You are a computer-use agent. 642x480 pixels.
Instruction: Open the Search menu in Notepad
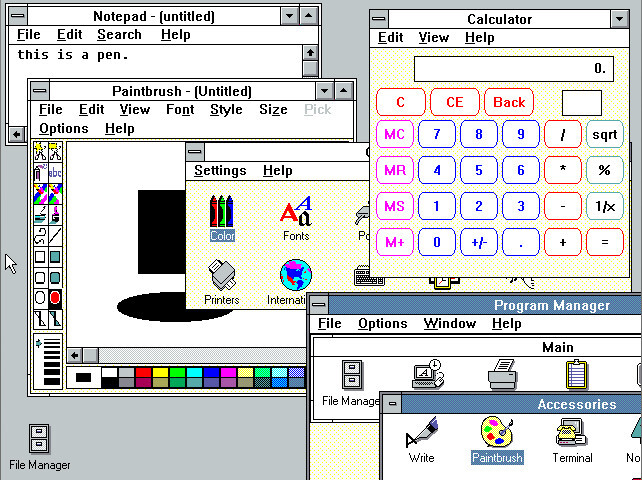(x=119, y=35)
